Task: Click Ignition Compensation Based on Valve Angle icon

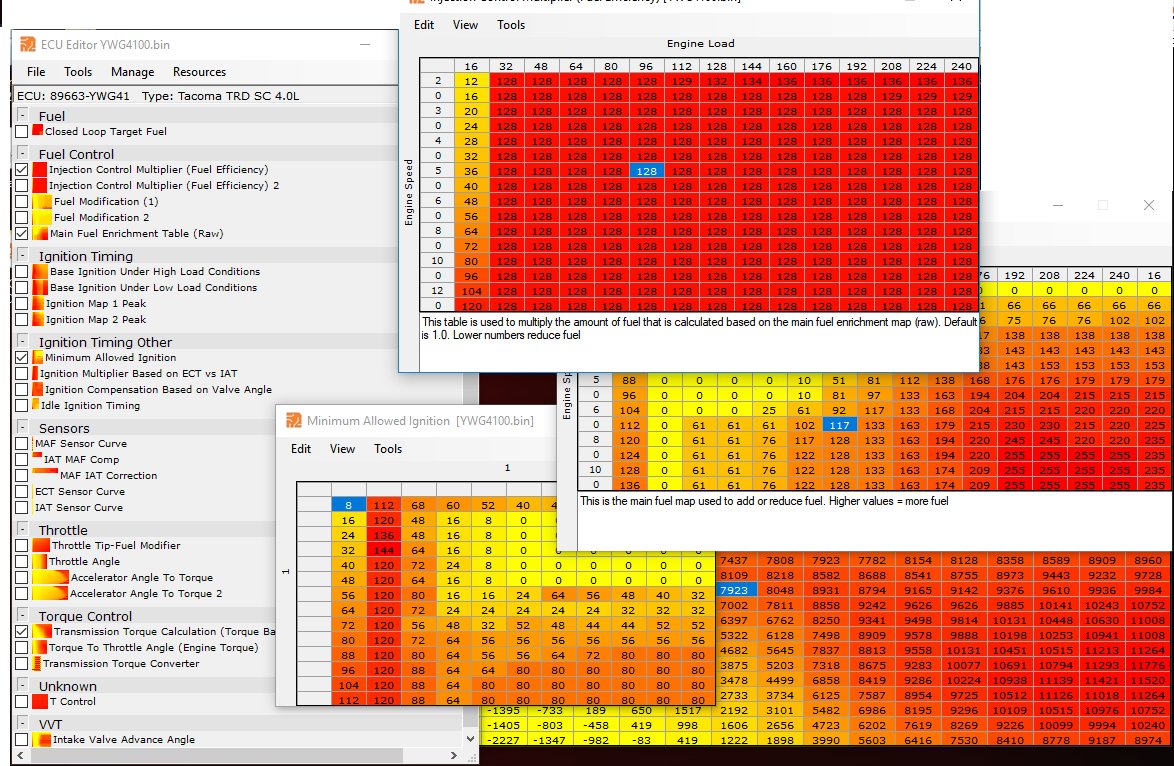Action: (x=37, y=389)
